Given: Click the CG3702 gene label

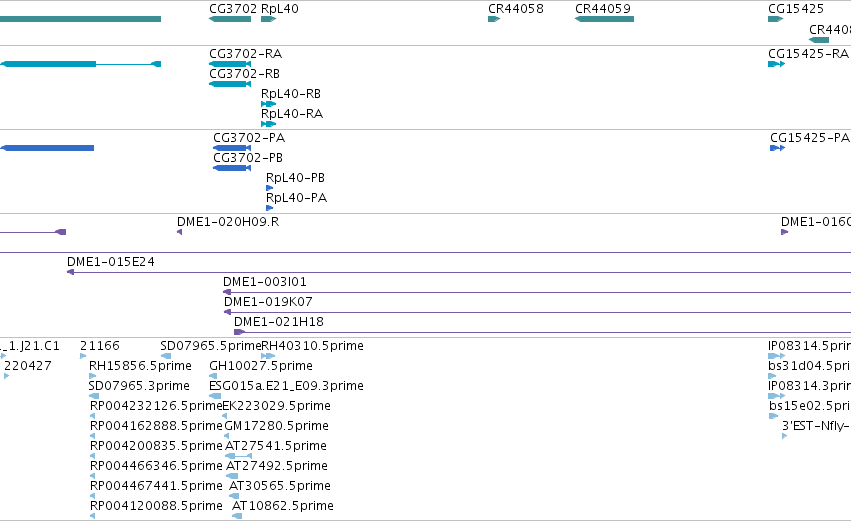Looking at the screenshot, I should click(x=233, y=9).
